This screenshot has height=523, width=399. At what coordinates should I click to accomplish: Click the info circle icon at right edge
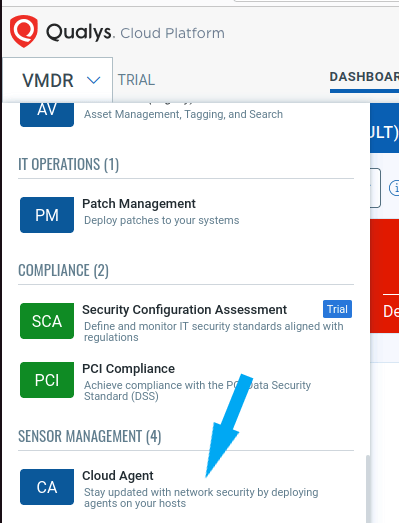coord(394,188)
